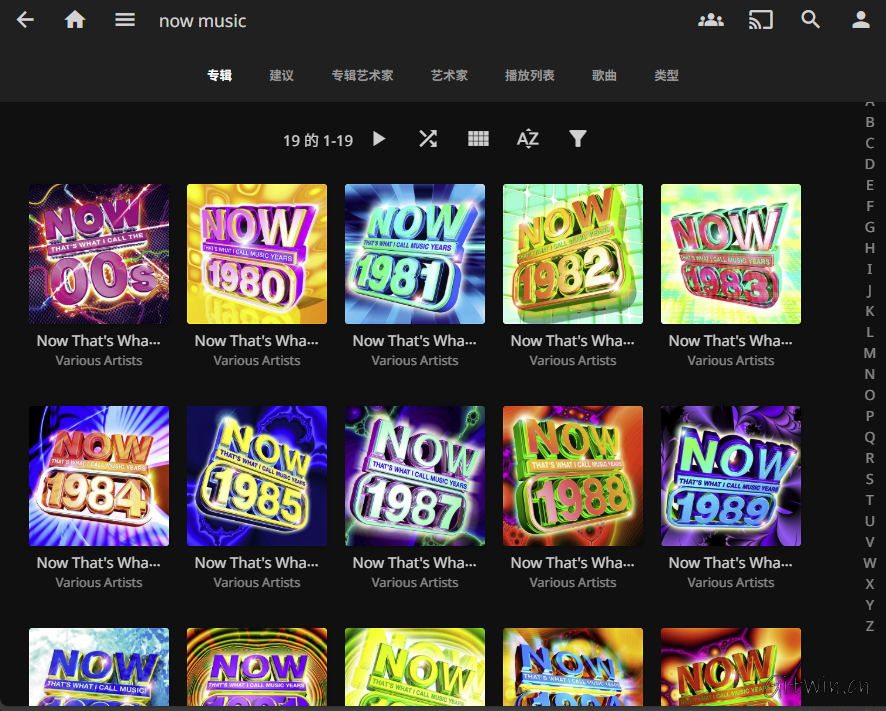Jump to letter B in alphabet picker
Screen dimensions: 886x711
click(x=870, y=122)
